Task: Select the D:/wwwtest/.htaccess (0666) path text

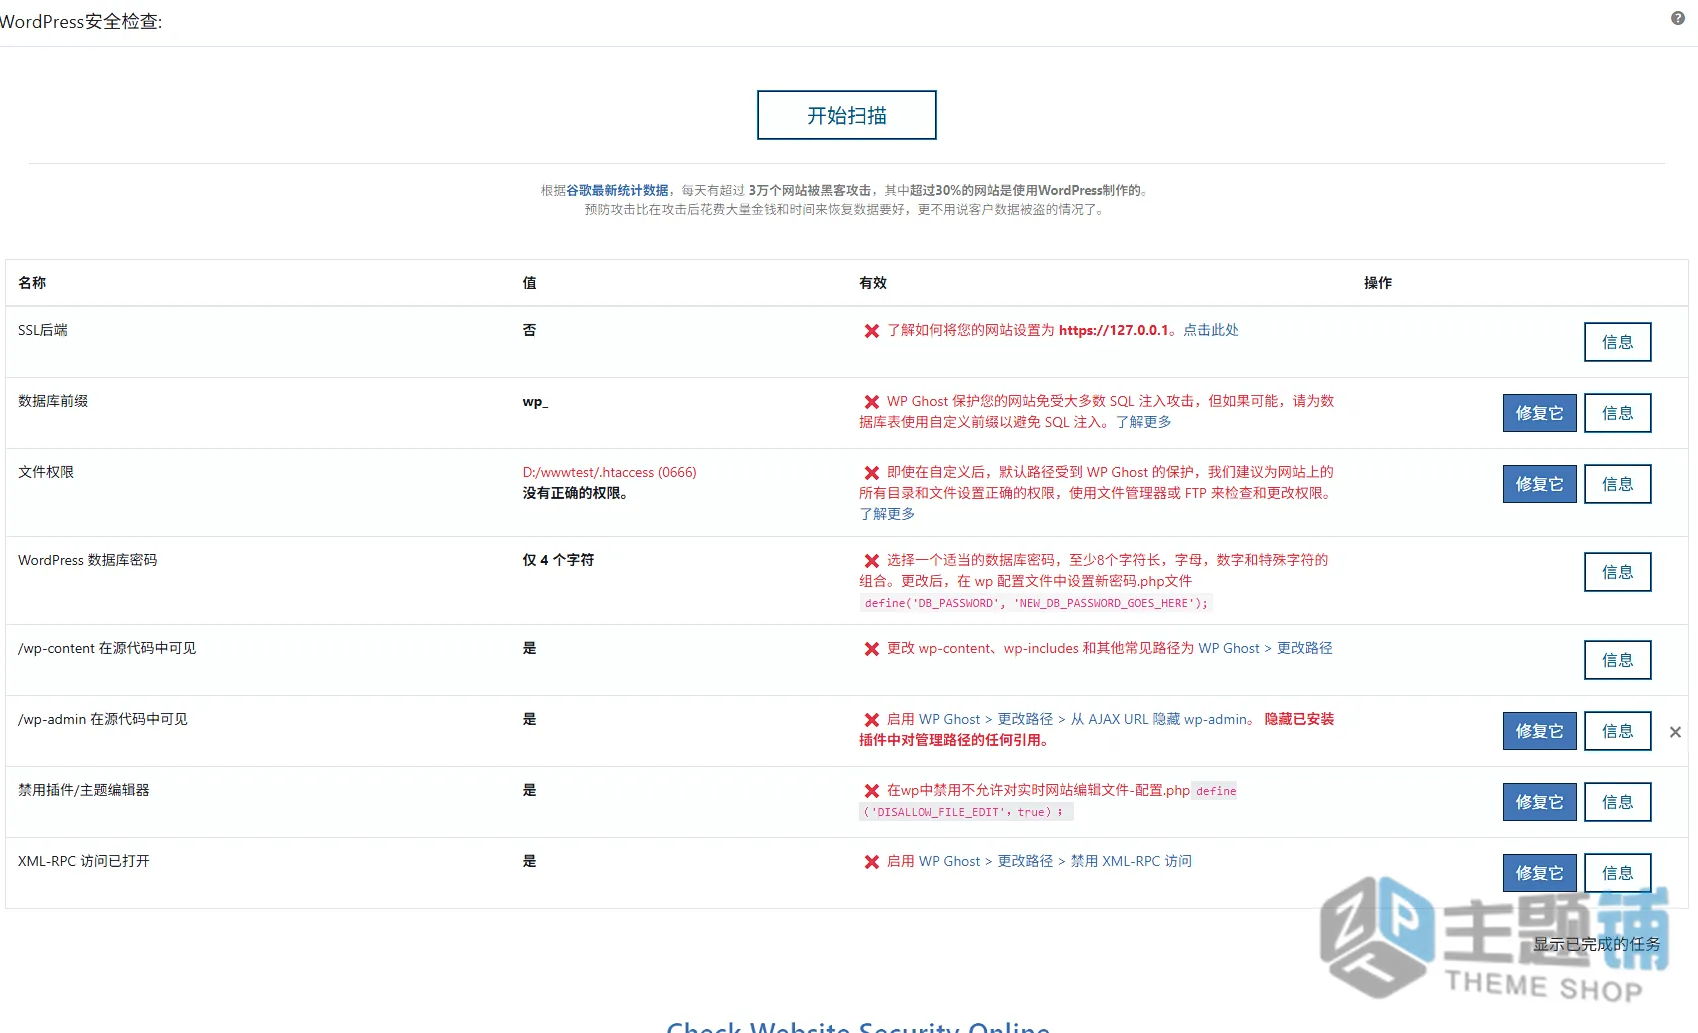Action: (609, 472)
